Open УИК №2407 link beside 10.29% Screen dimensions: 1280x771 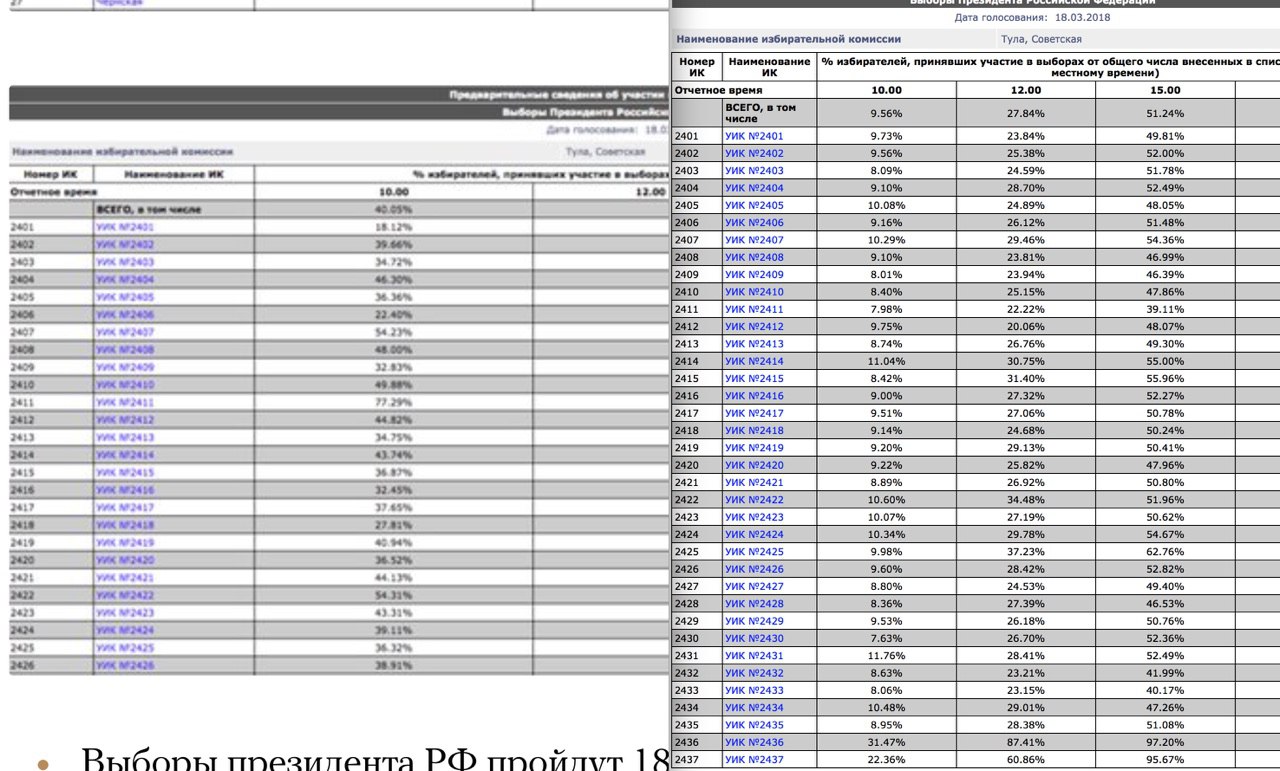point(754,239)
